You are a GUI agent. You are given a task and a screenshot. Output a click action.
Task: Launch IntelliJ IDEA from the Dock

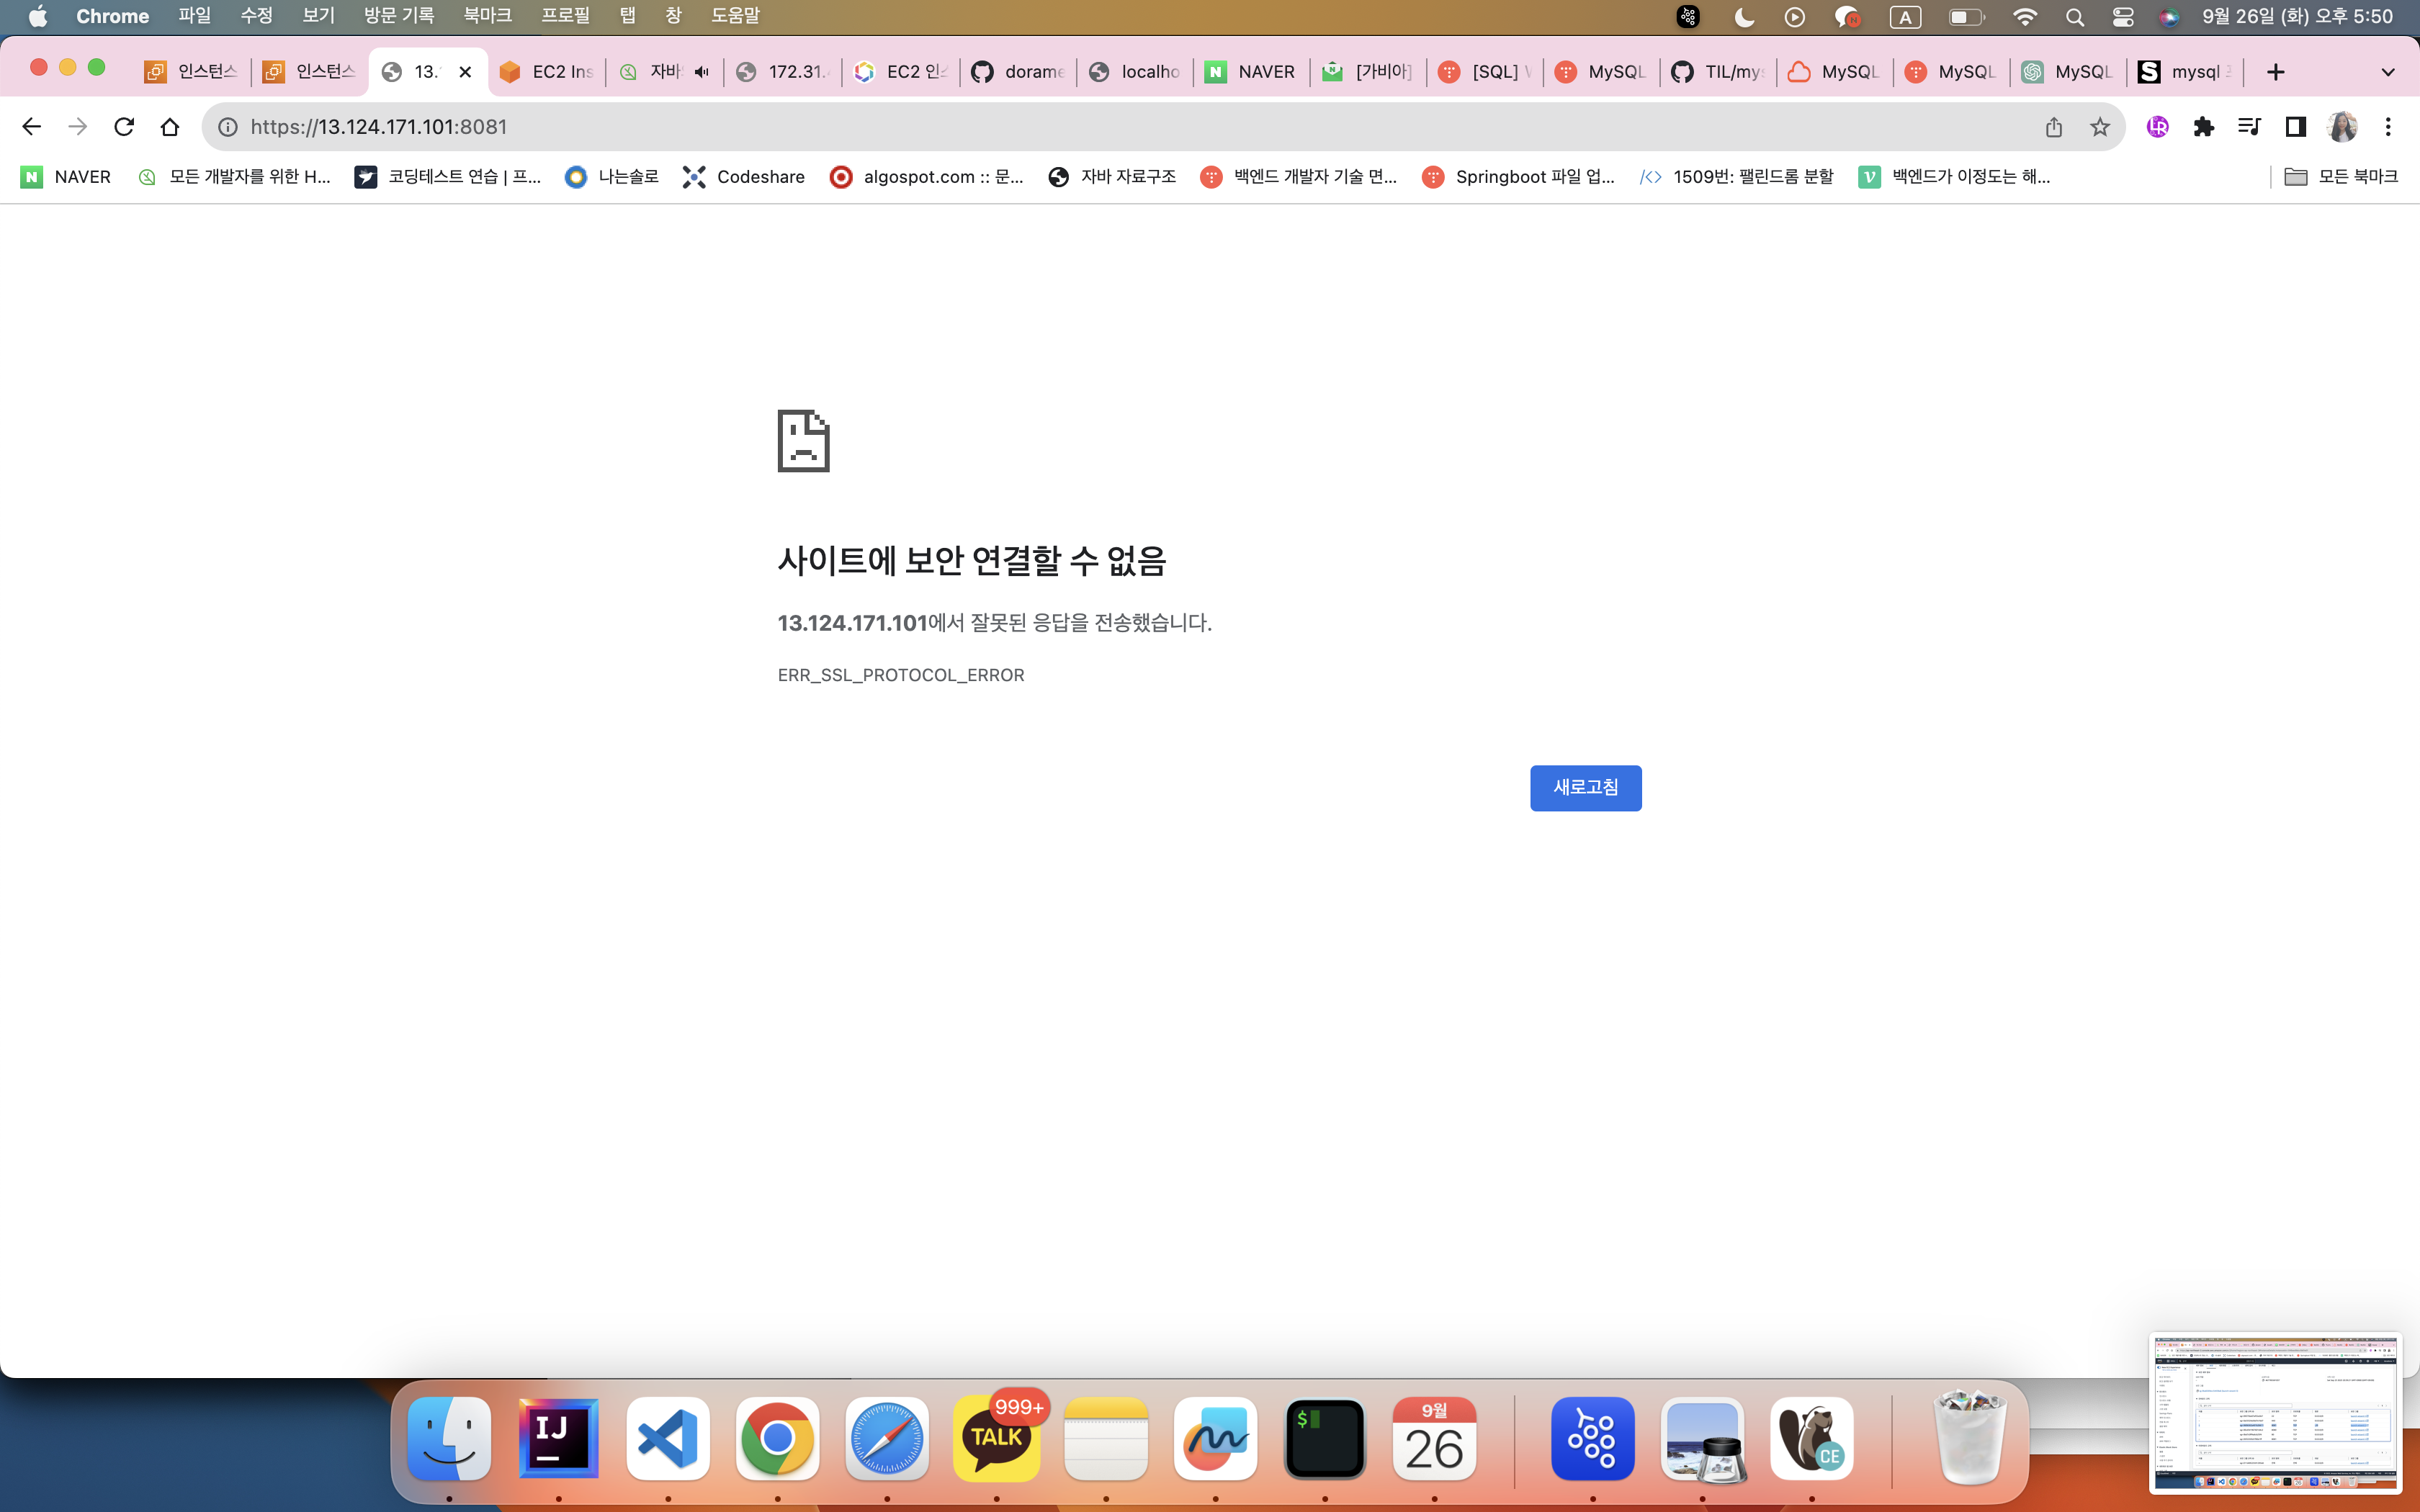(x=559, y=1439)
